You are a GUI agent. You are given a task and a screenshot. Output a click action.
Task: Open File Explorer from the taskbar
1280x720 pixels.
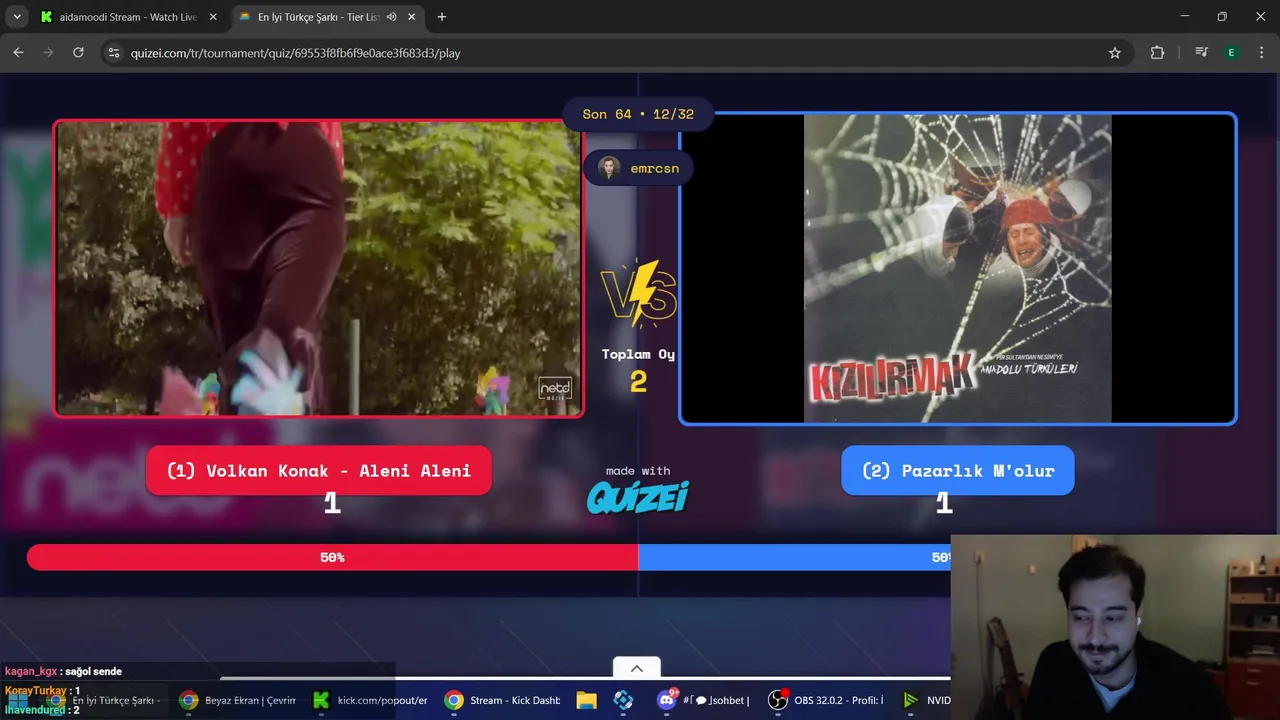586,700
